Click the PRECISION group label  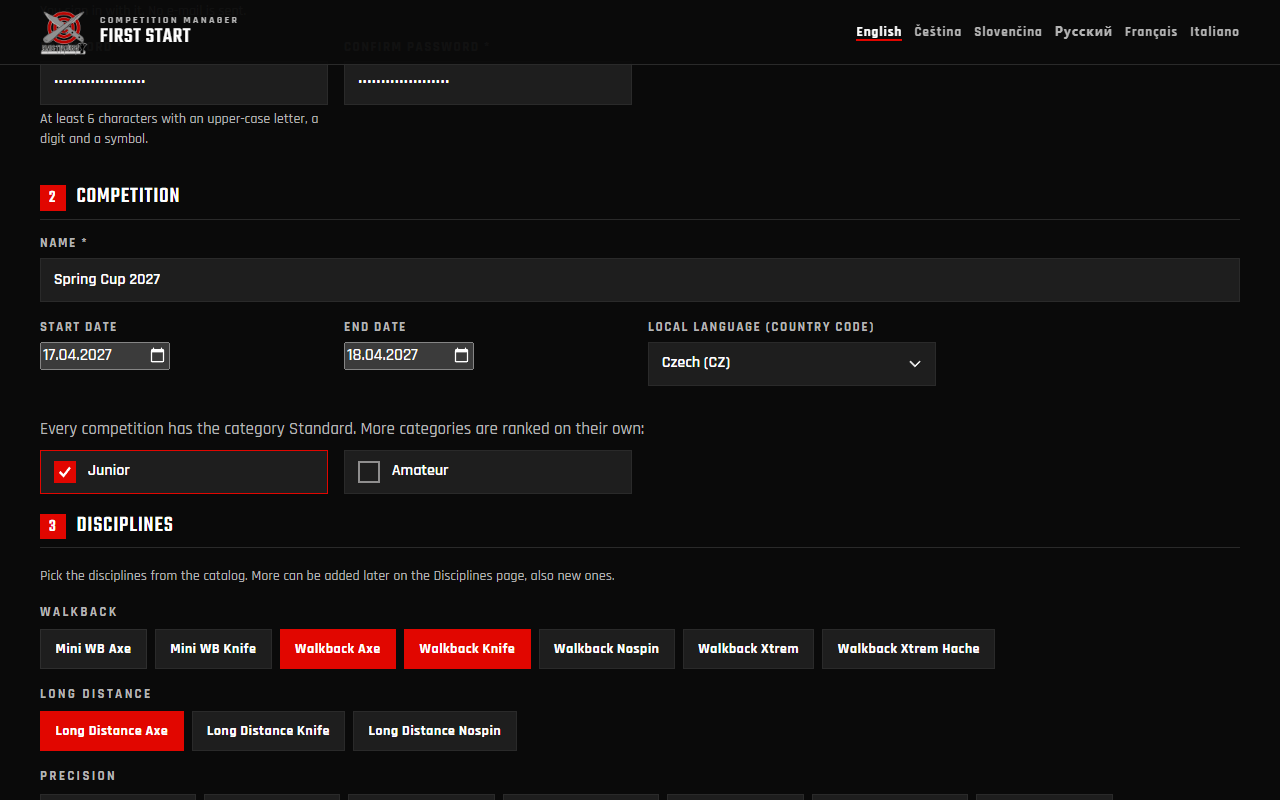tap(78, 776)
